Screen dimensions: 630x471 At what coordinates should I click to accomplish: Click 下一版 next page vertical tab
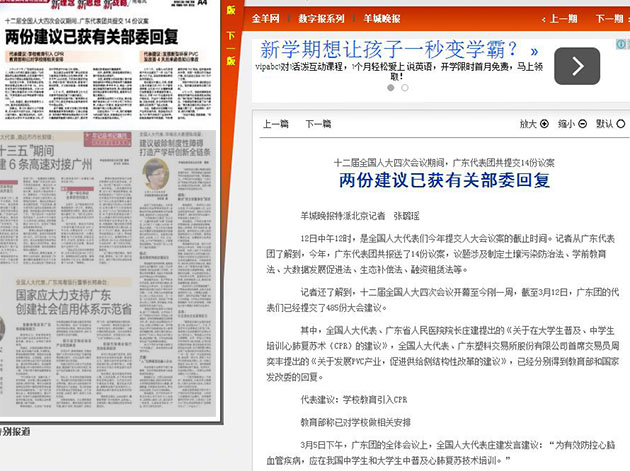[230, 48]
